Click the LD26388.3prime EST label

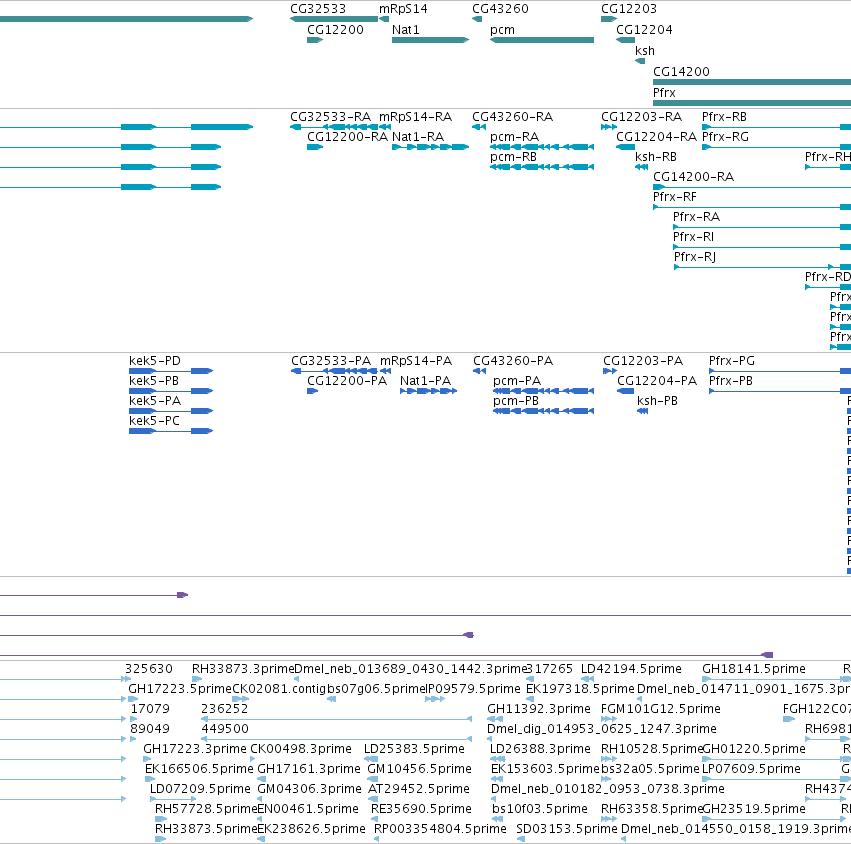click(540, 749)
